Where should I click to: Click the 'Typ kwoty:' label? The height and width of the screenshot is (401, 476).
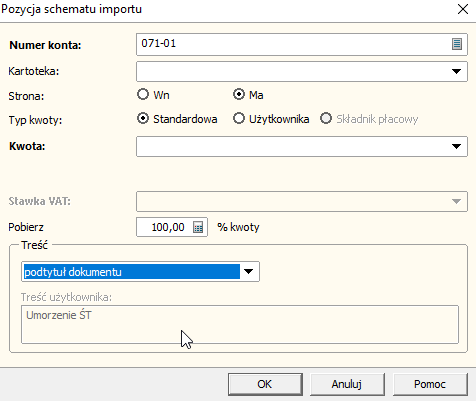[x=35, y=120]
